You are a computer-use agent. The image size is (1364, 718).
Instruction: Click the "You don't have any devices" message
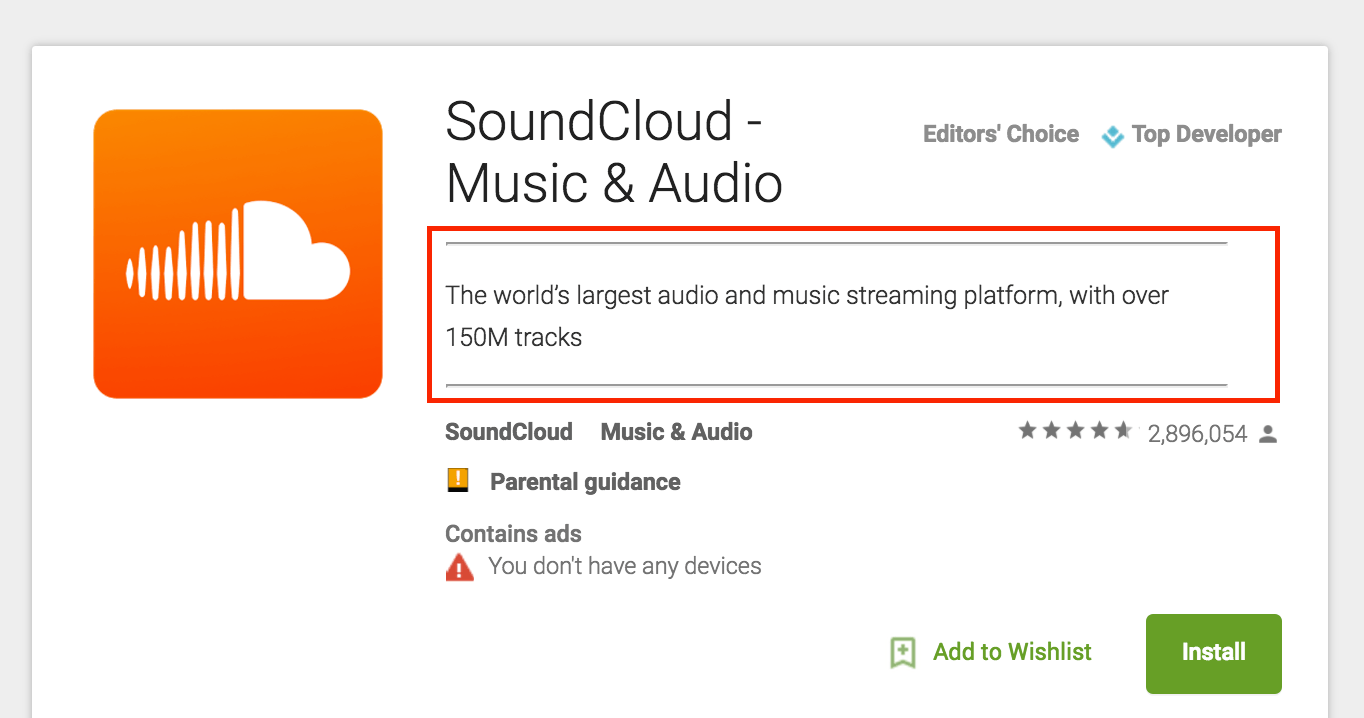[625, 566]
